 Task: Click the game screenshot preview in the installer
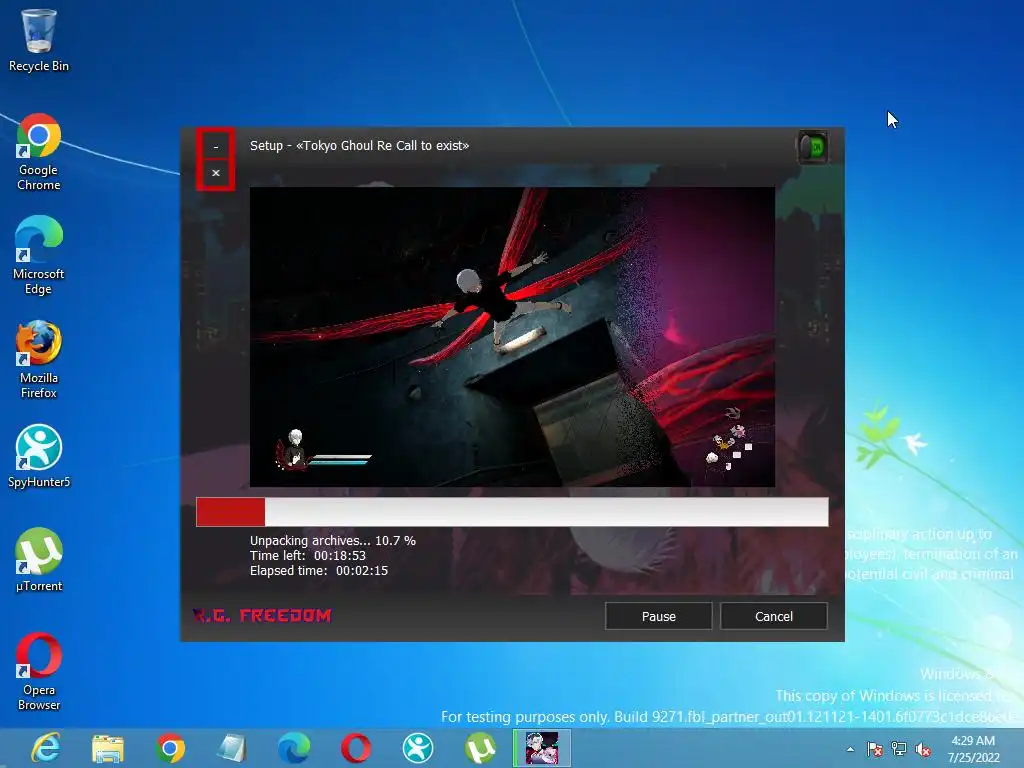(512, 337)
